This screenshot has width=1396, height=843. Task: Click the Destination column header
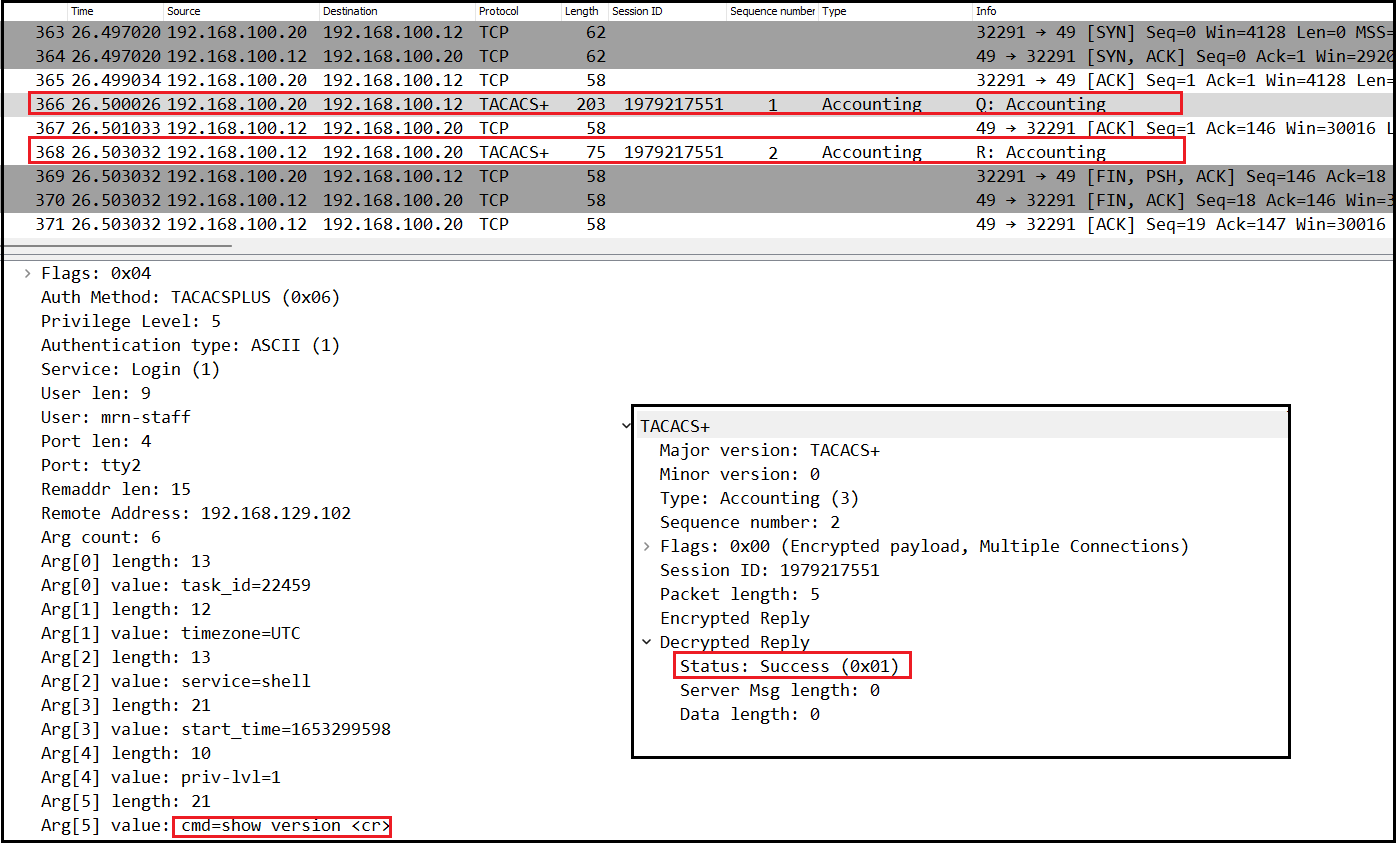coord(350,11)
